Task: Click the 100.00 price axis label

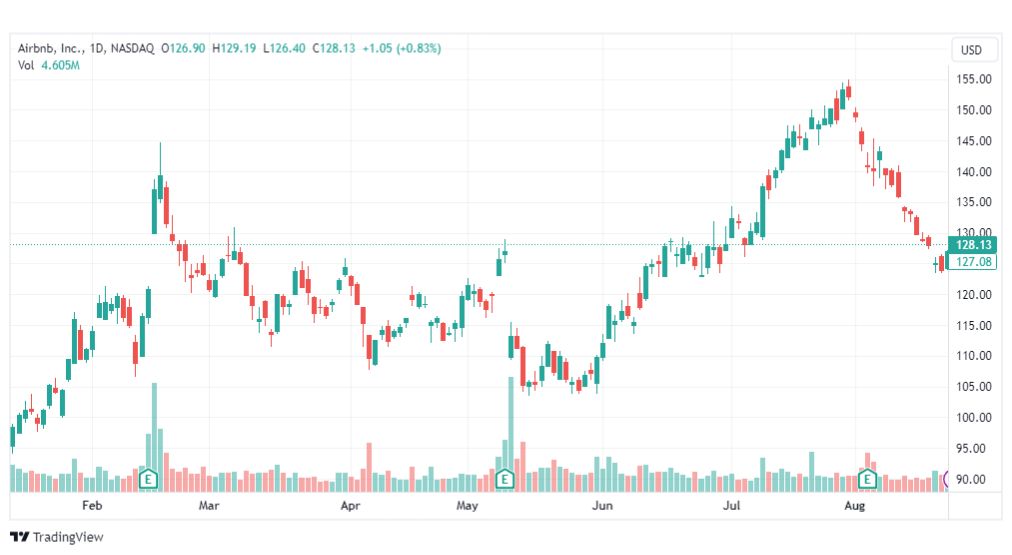Action: click(973, 418)
